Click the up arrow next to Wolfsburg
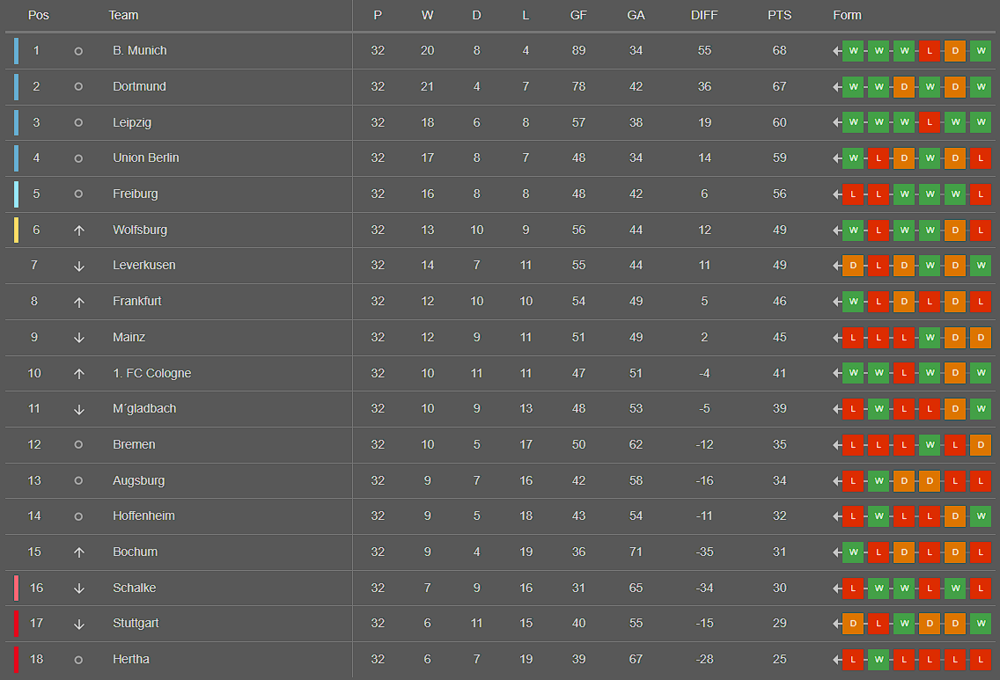Screen dimensions: 1000x680 point(79,230)
